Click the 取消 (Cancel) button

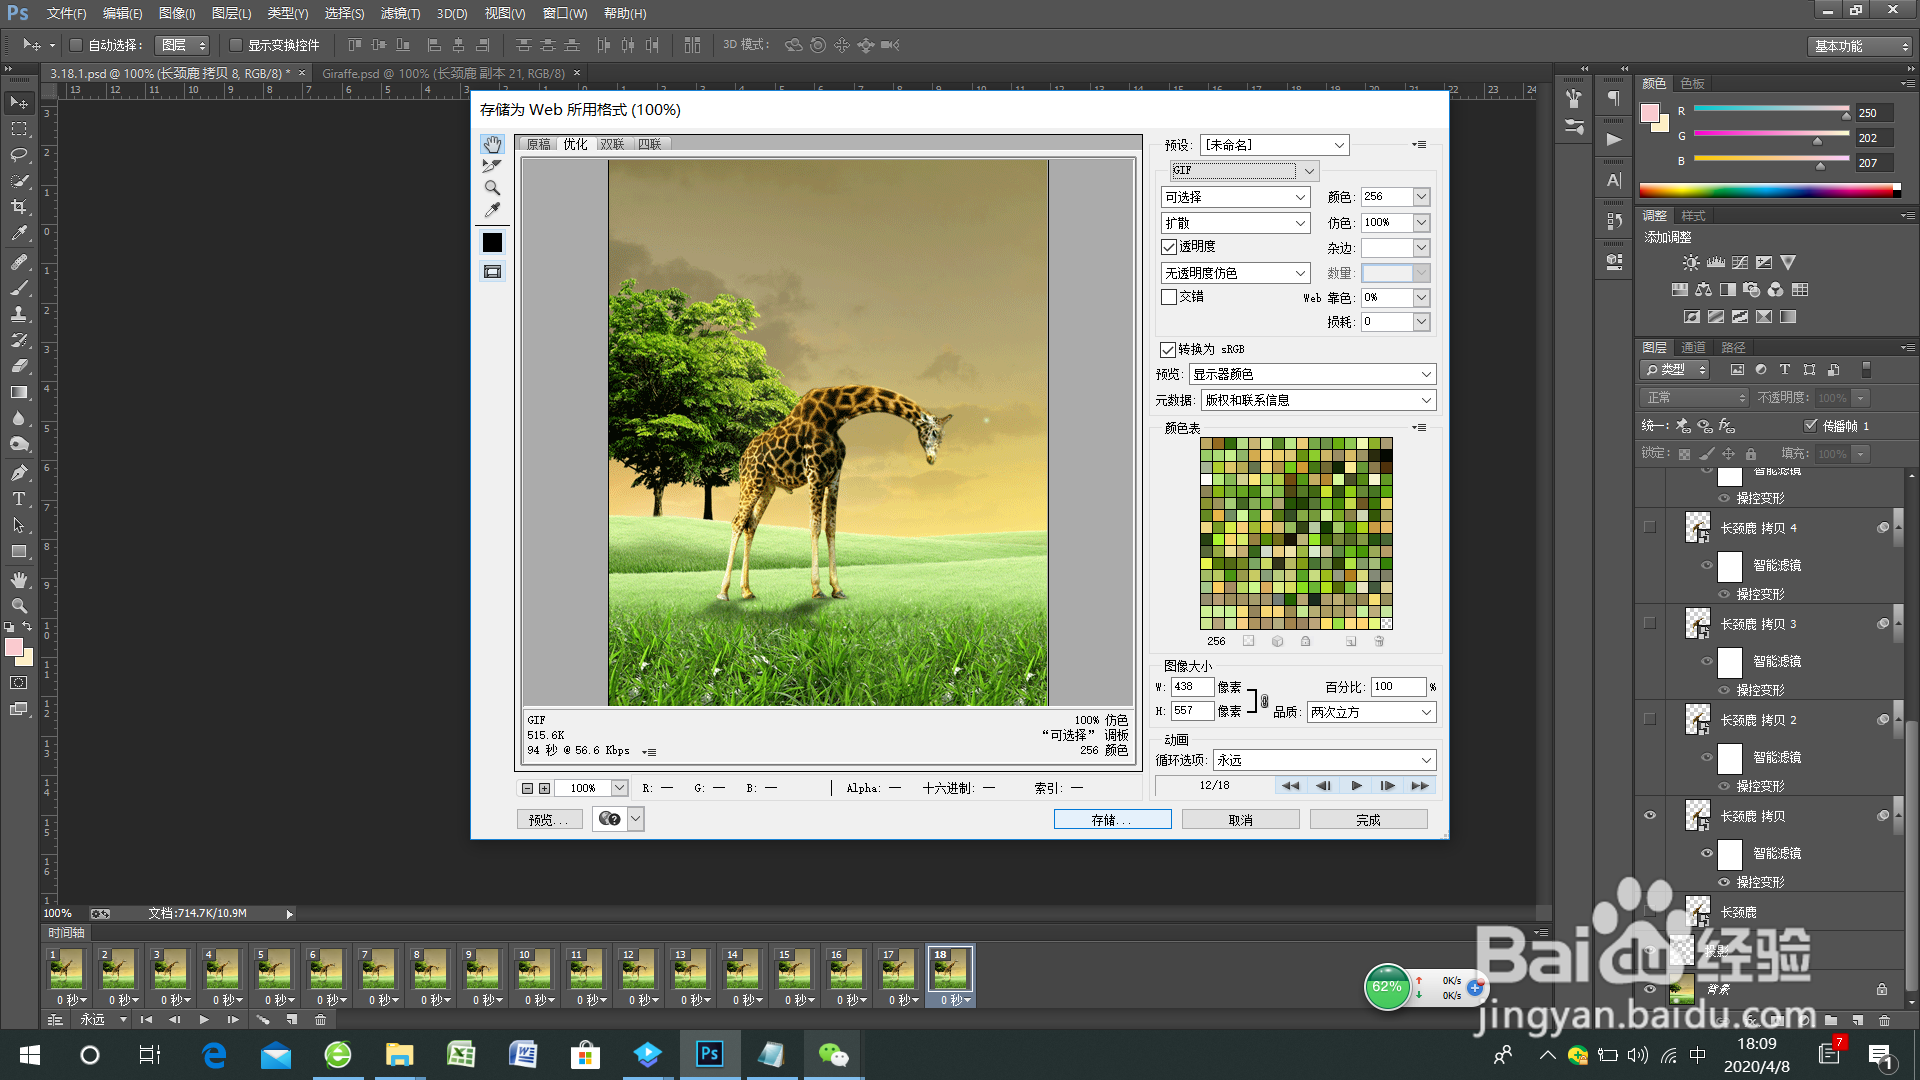pos(1240,819)
